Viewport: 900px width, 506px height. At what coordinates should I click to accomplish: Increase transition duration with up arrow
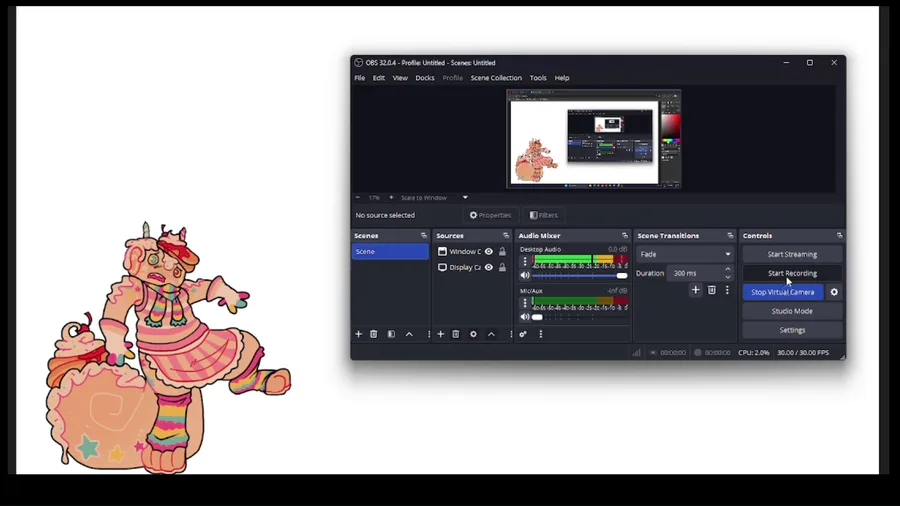(728, 269)
